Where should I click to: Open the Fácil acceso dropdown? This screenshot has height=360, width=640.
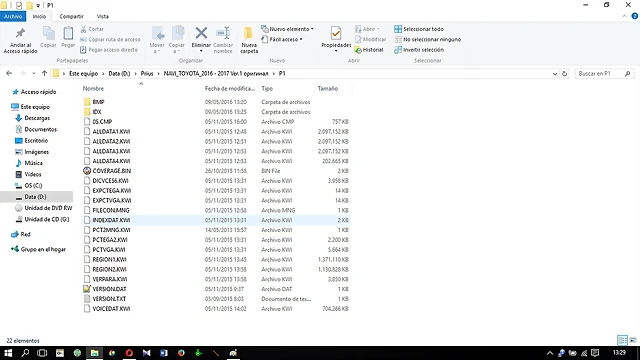(282, 40)
